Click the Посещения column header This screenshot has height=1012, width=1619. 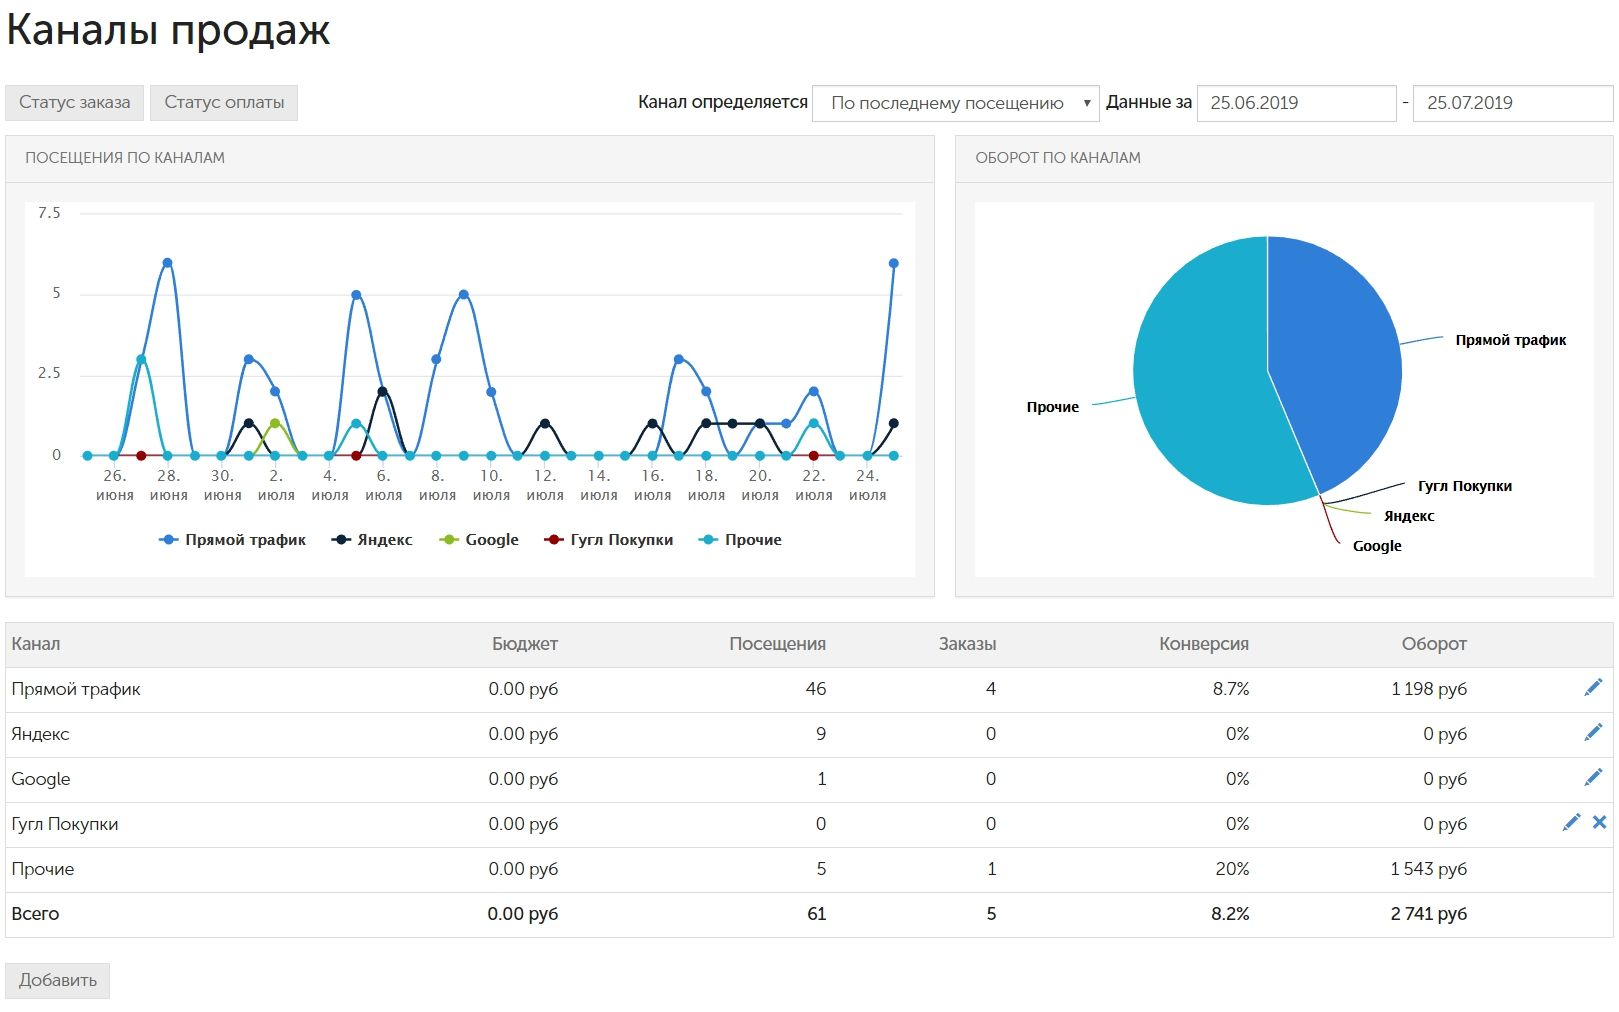[x=777, y=644]
